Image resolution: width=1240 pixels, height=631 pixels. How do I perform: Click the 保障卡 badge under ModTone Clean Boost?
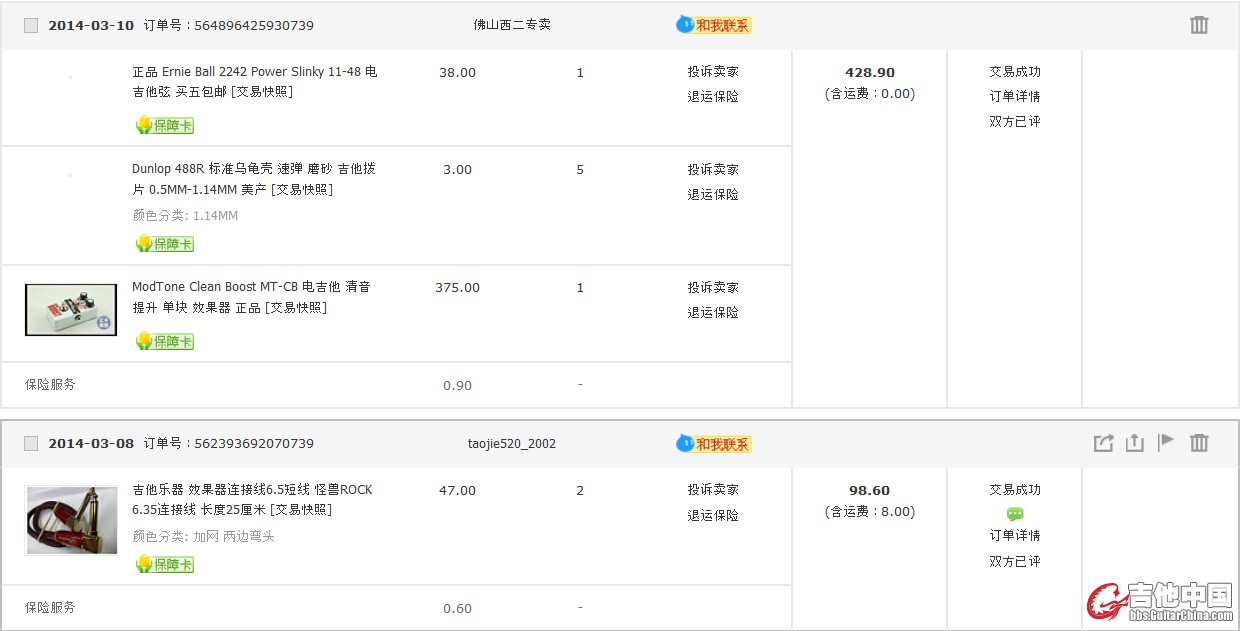click(x=165, y=341)
